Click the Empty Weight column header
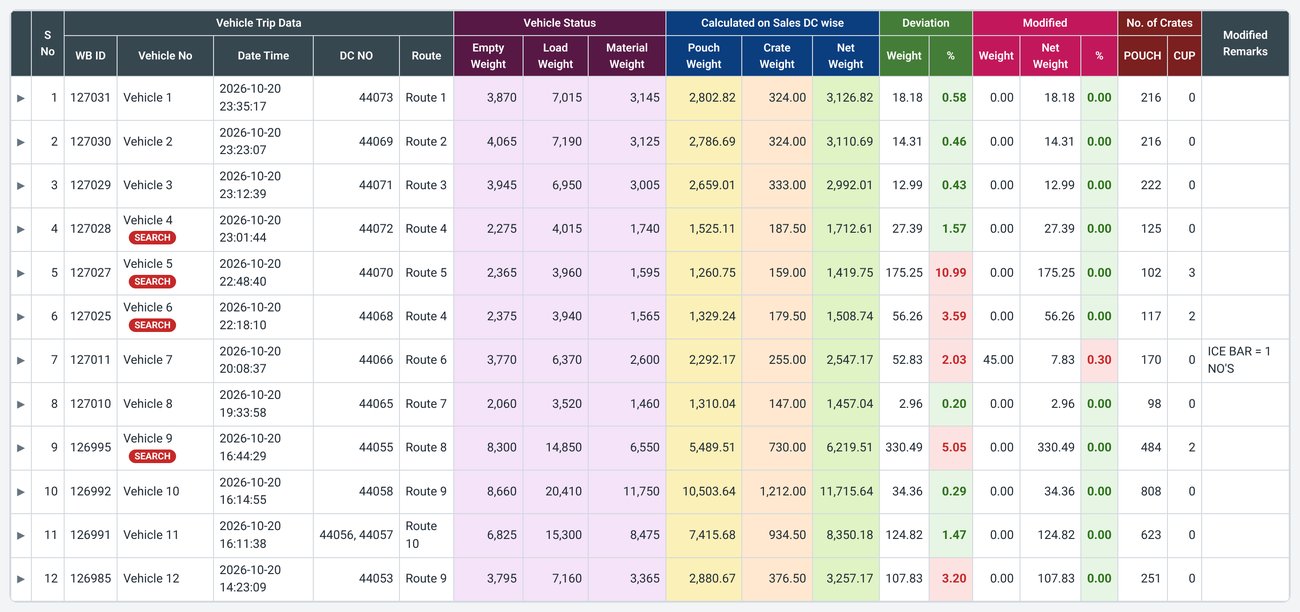The image size is (1300, 612). point(488,56)
